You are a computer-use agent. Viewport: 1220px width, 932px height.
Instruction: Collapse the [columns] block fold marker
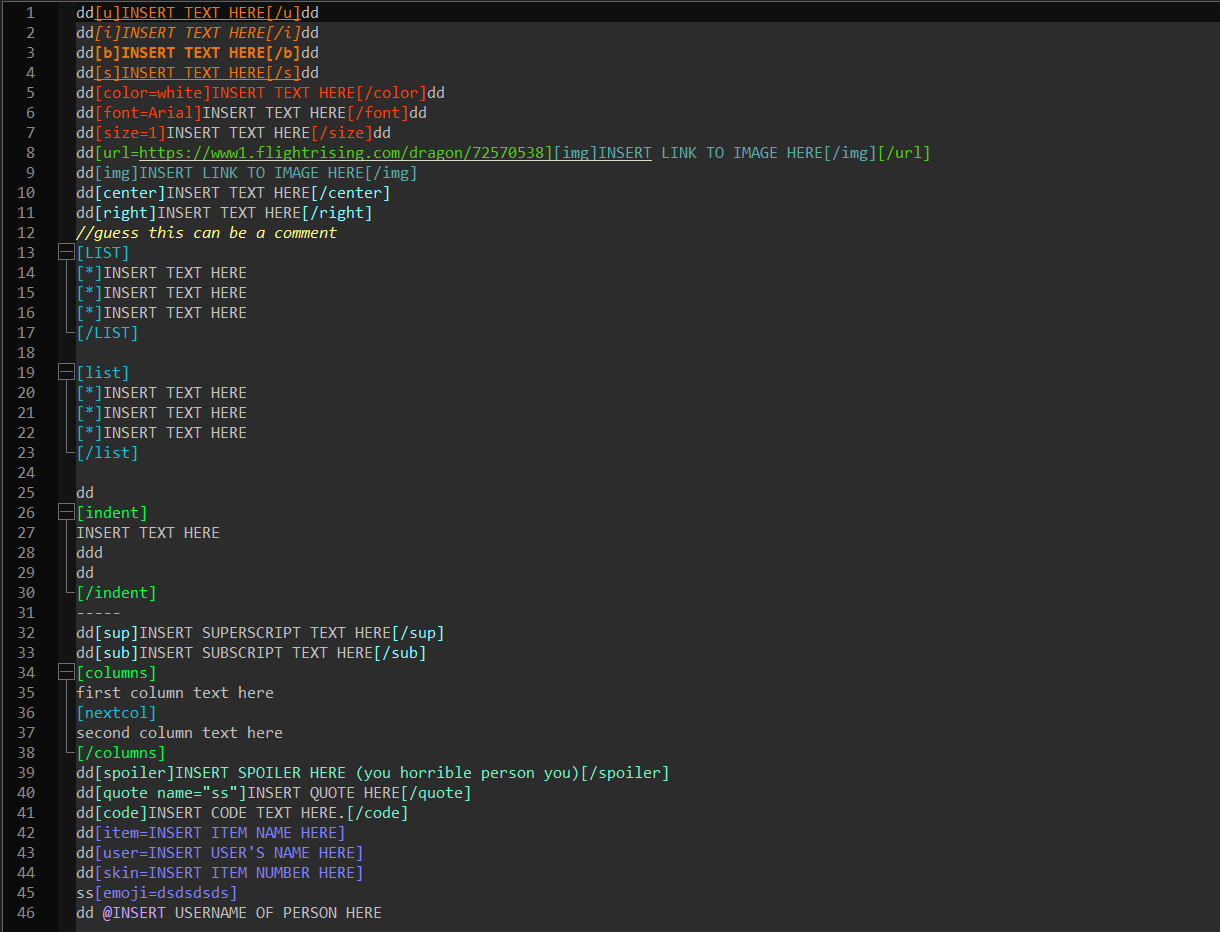(65, 672)
